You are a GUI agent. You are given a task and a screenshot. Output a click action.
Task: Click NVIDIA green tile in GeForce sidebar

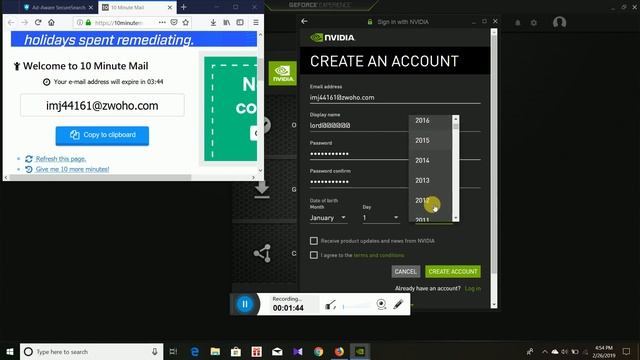click(x=282, y=73)
